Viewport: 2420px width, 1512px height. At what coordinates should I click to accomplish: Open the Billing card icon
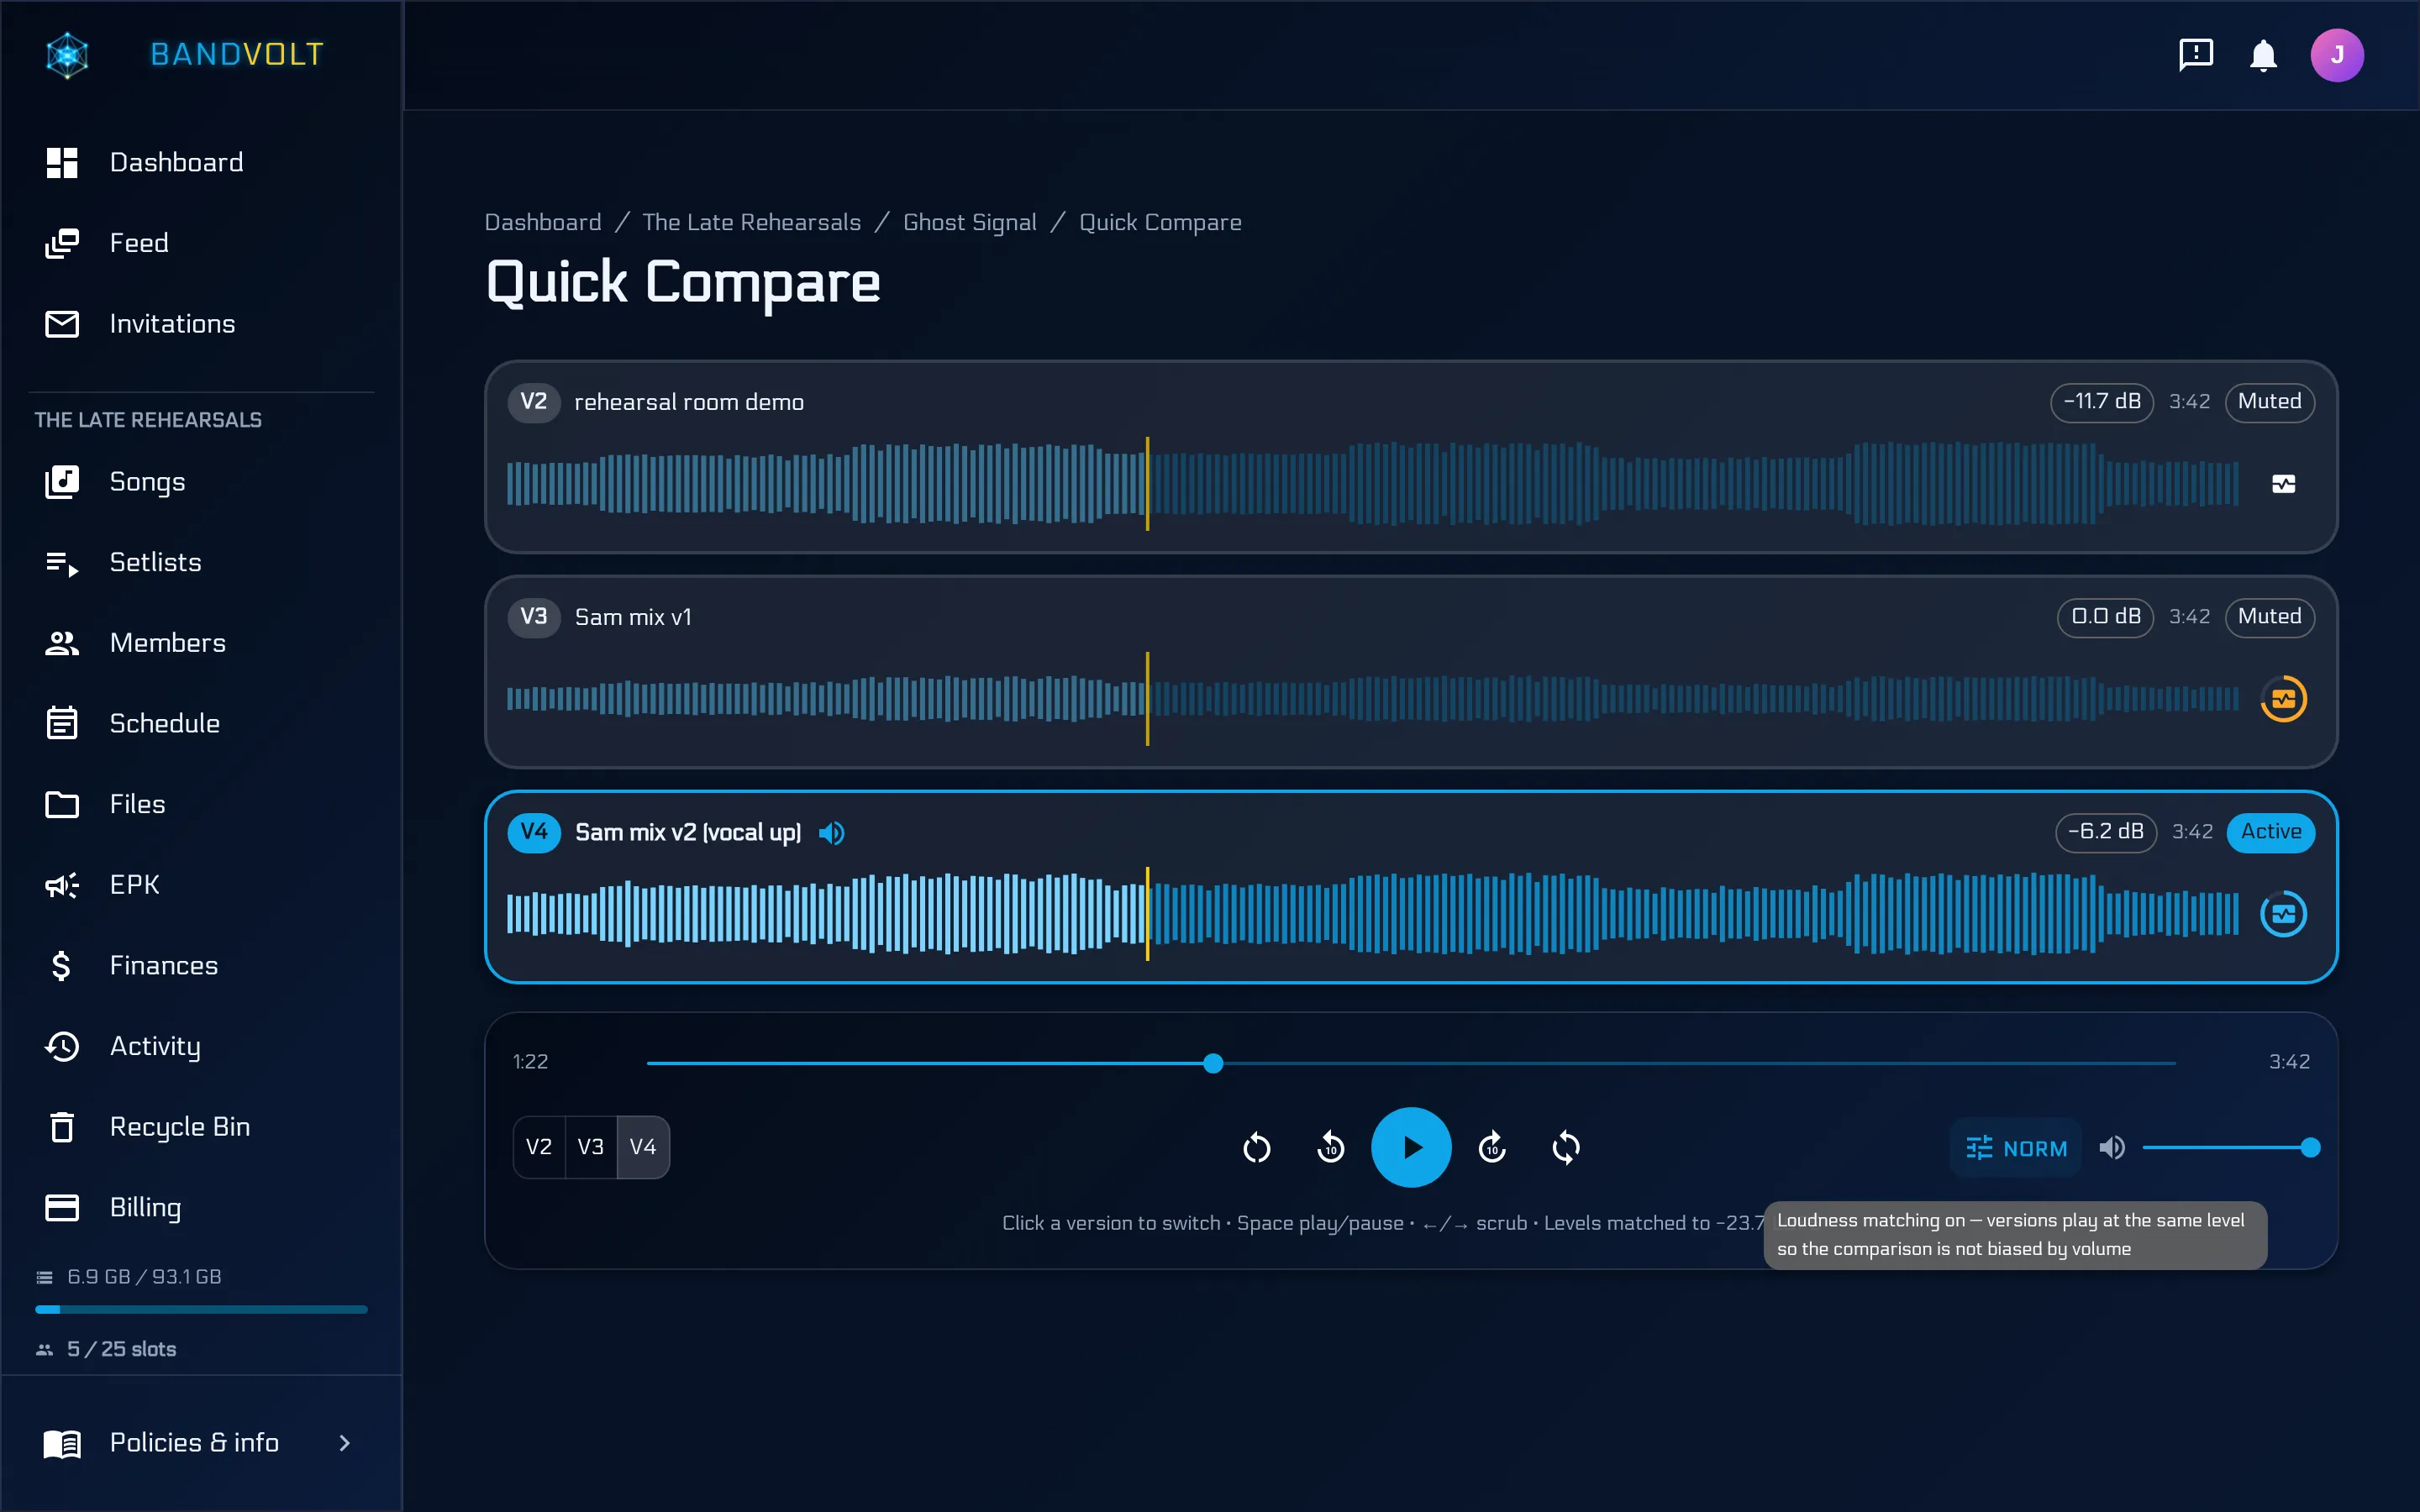[x=62, y=1207]
